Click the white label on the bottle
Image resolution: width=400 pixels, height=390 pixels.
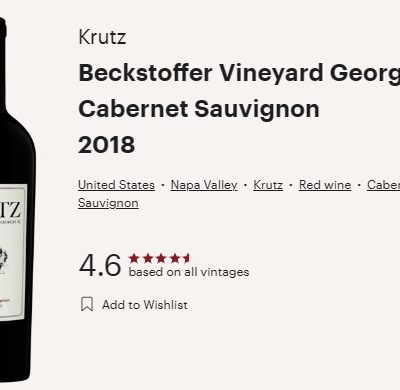point(13,252)
